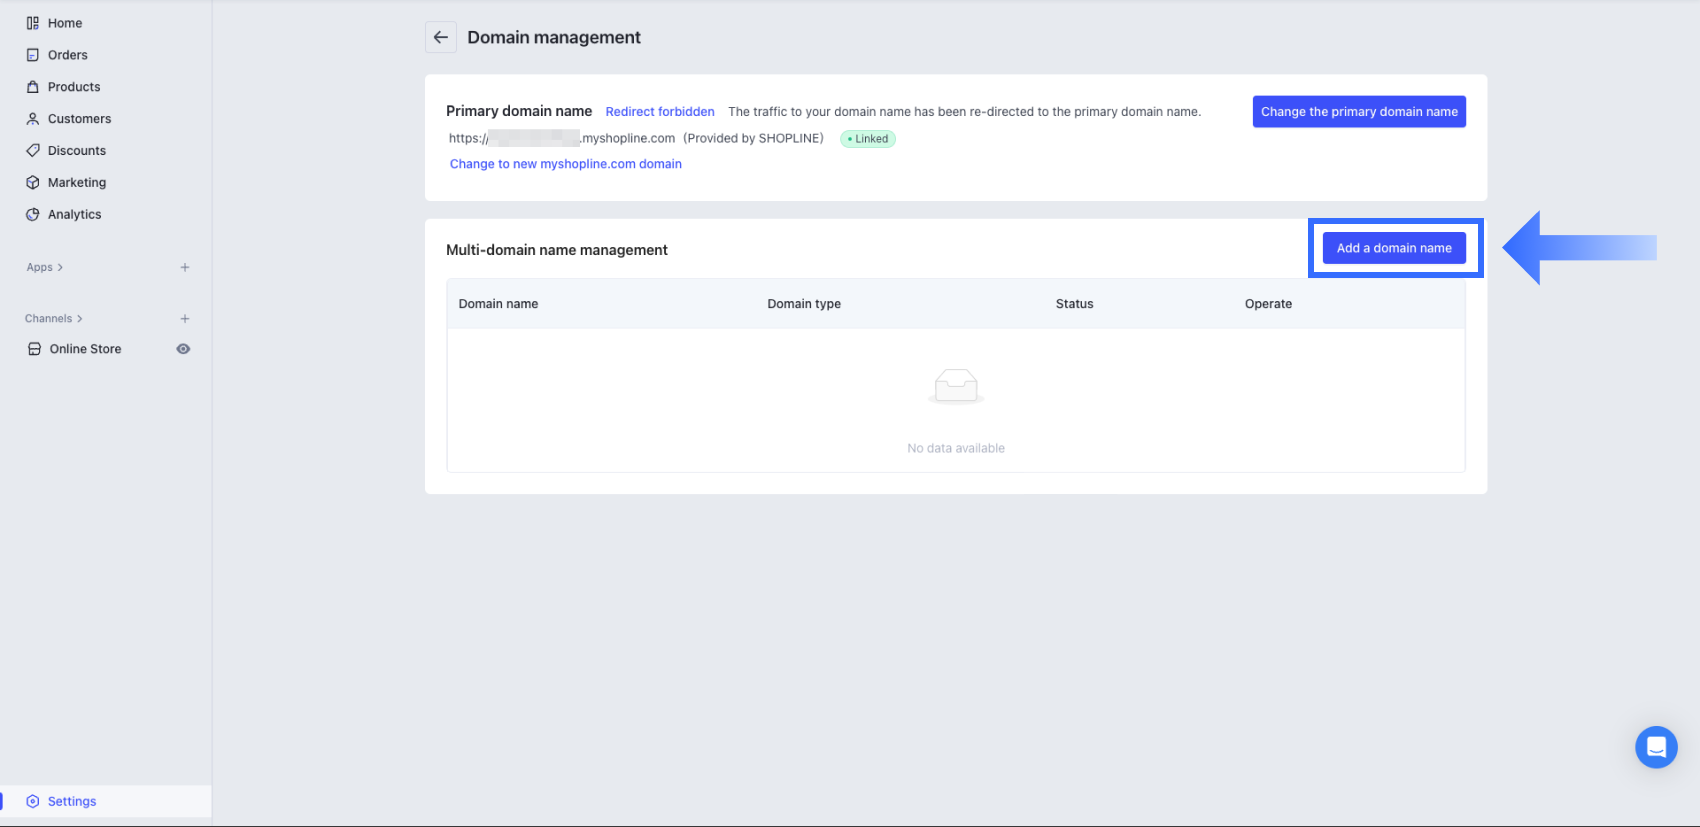Click the Add a domain name button
Screen dimensions: 1700x827
1394,248
